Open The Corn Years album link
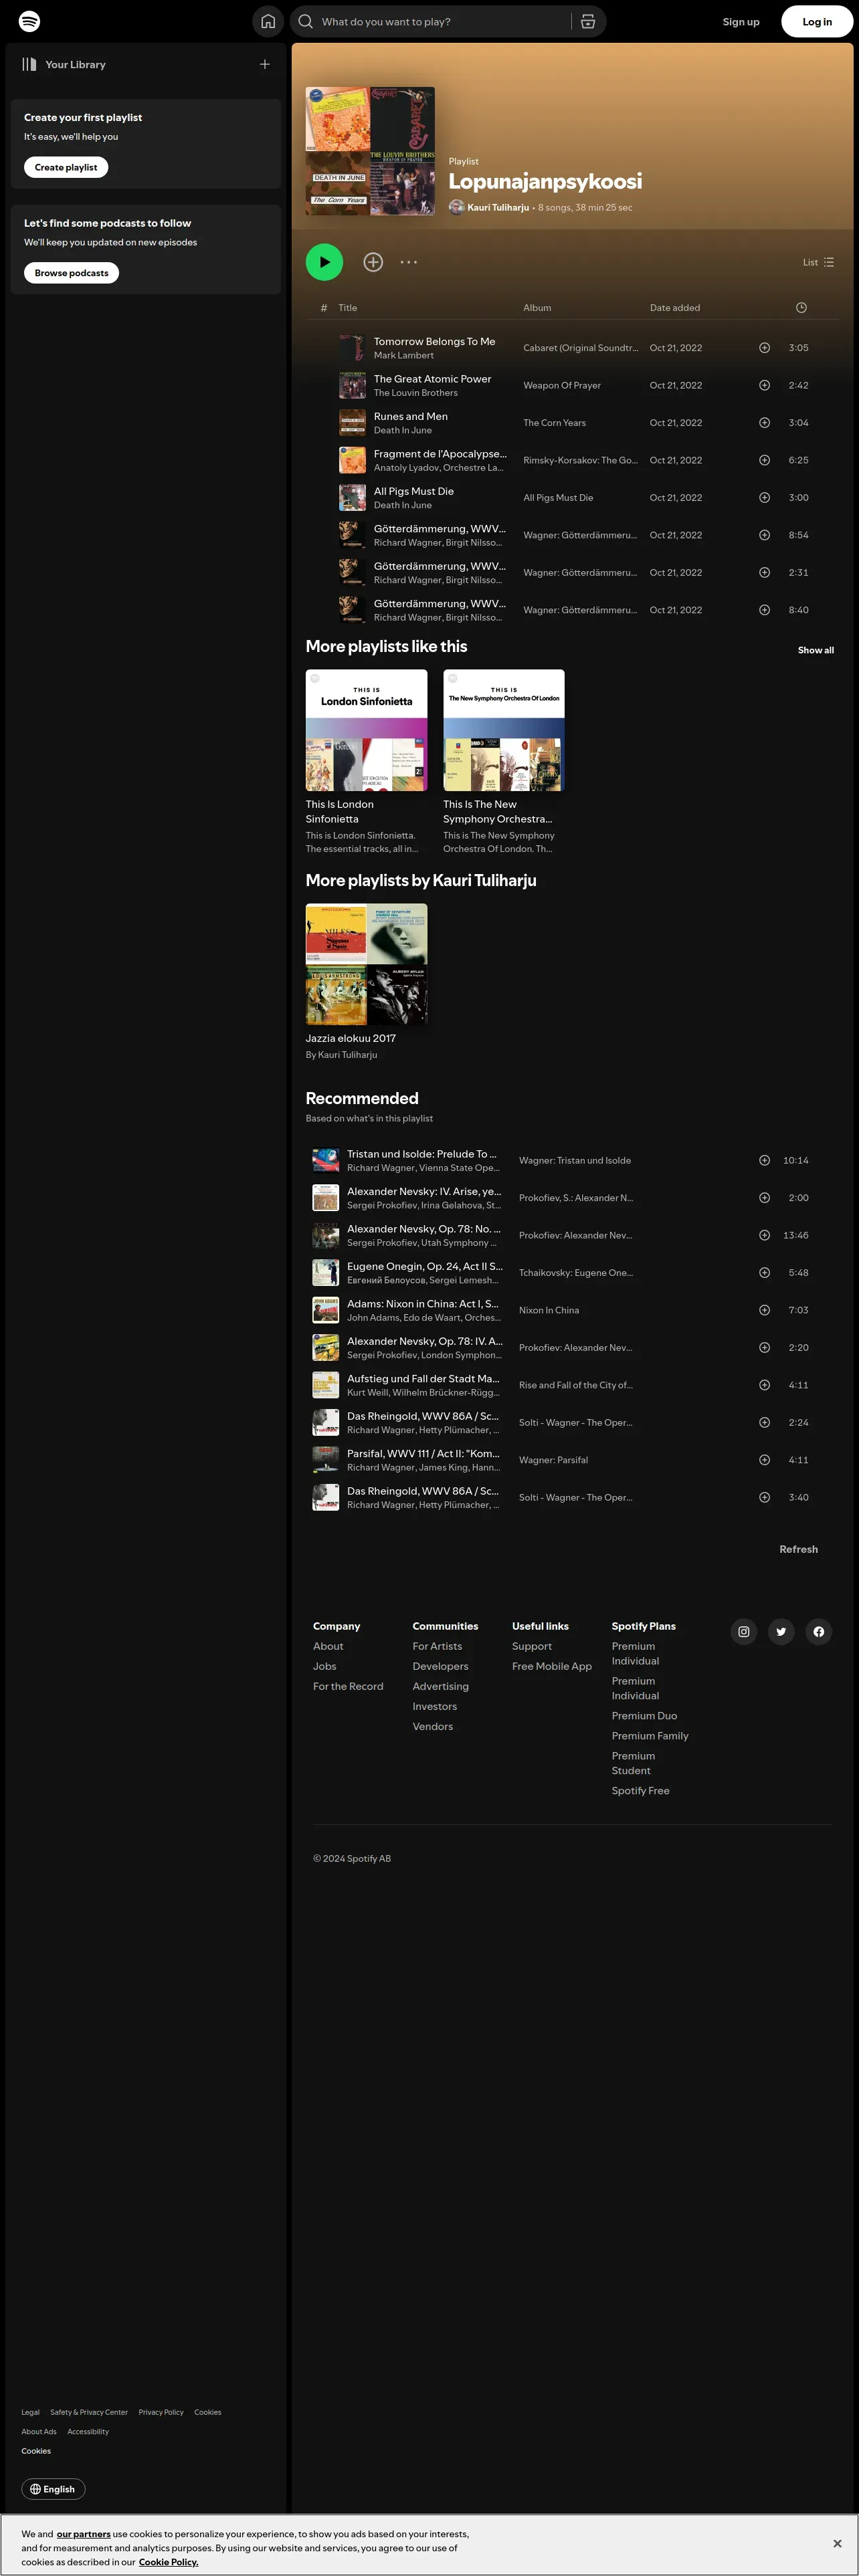This screenshot has height=2576, width=859. click(x=555, y=423)
